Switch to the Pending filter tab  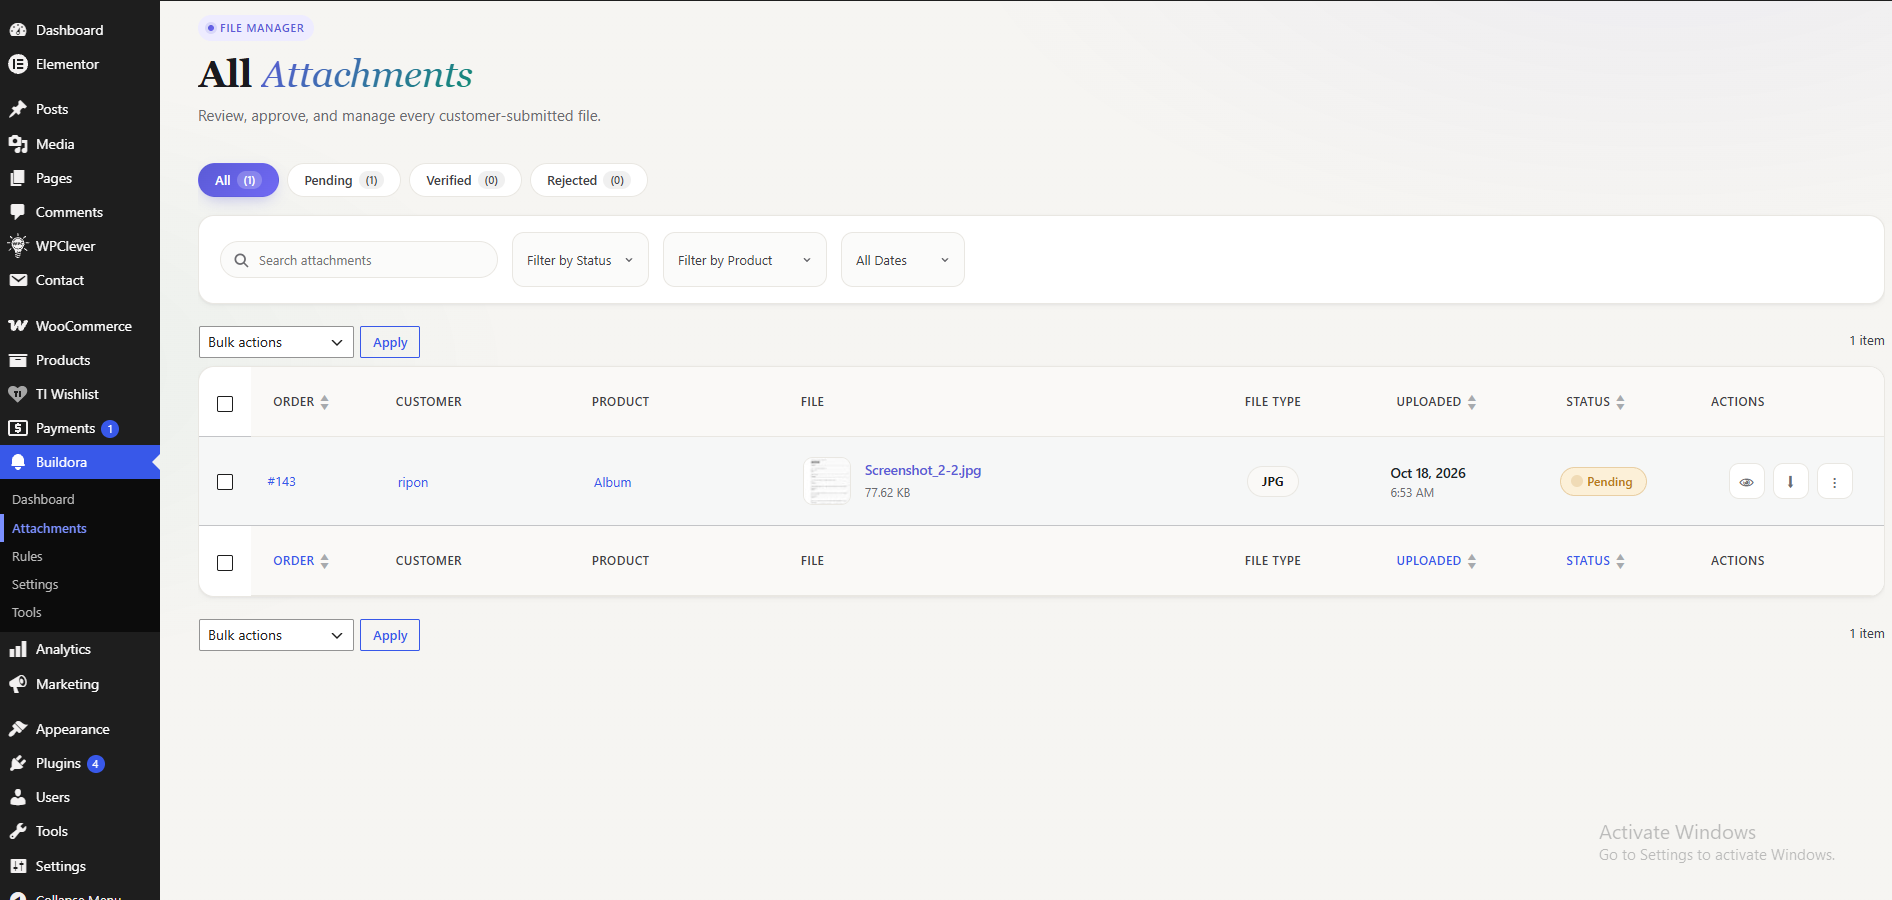(x=343, y=180)
